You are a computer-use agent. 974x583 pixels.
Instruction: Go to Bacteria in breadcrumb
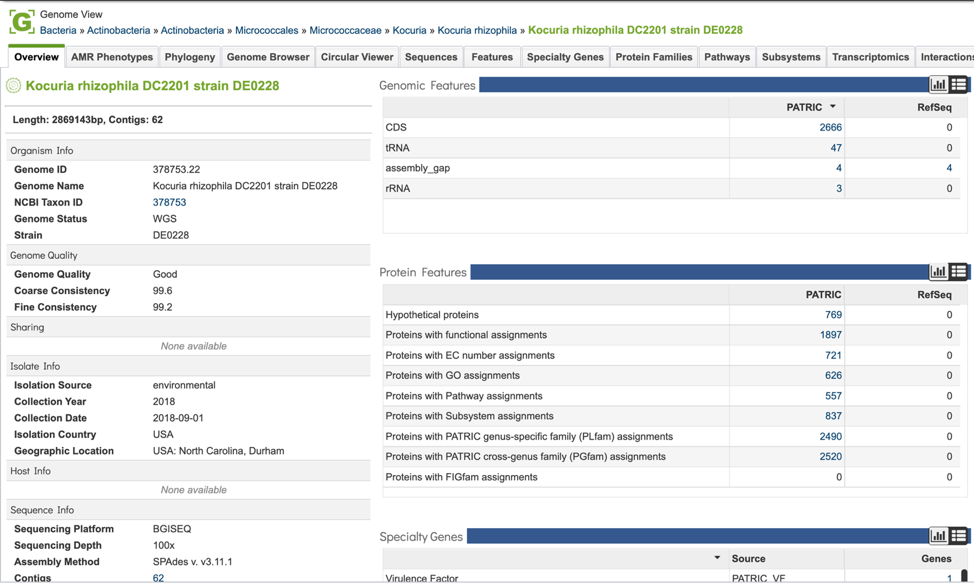(58, 30)
